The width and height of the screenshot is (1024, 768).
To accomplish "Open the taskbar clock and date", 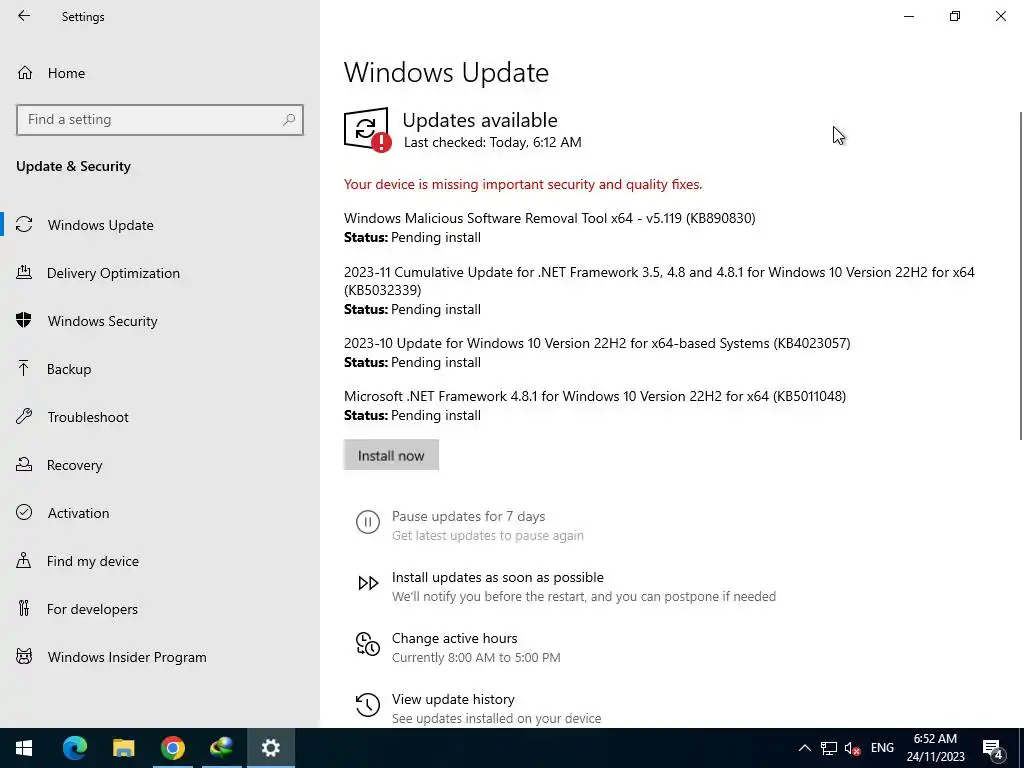I will [935, 748].
